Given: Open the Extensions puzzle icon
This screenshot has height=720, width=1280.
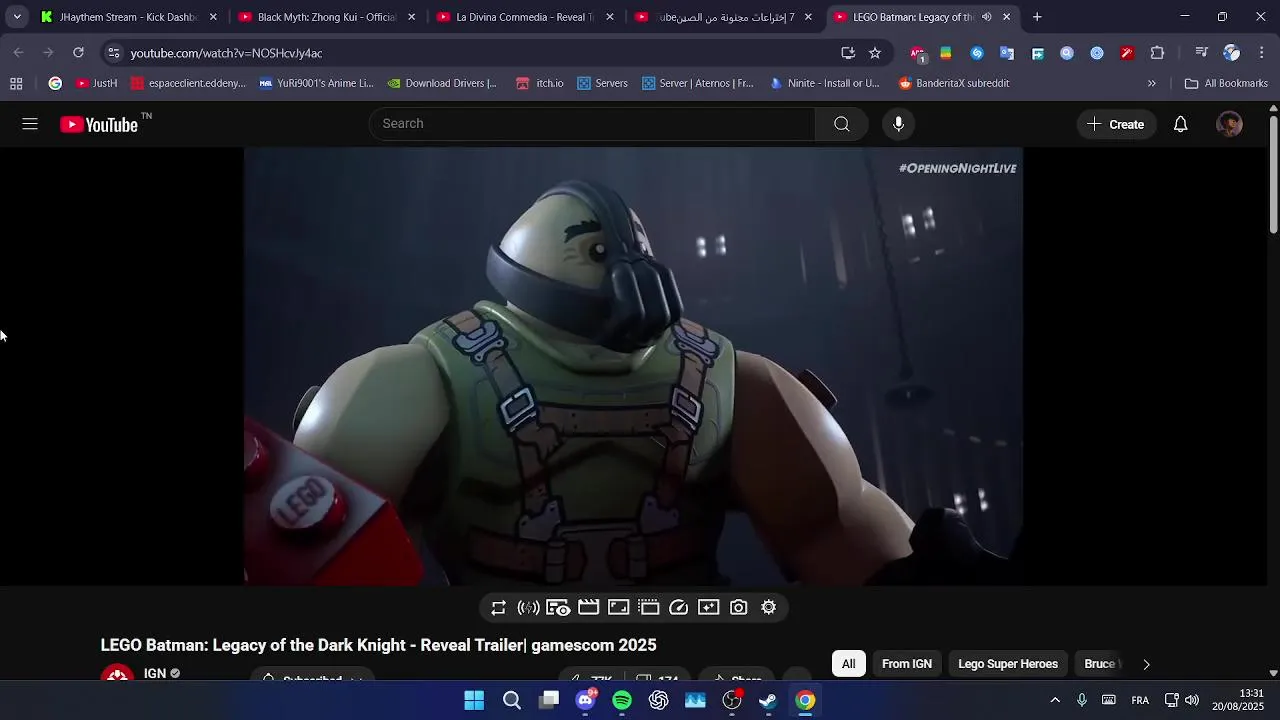Looking at the screenshot, I should tap(1157, 53).
